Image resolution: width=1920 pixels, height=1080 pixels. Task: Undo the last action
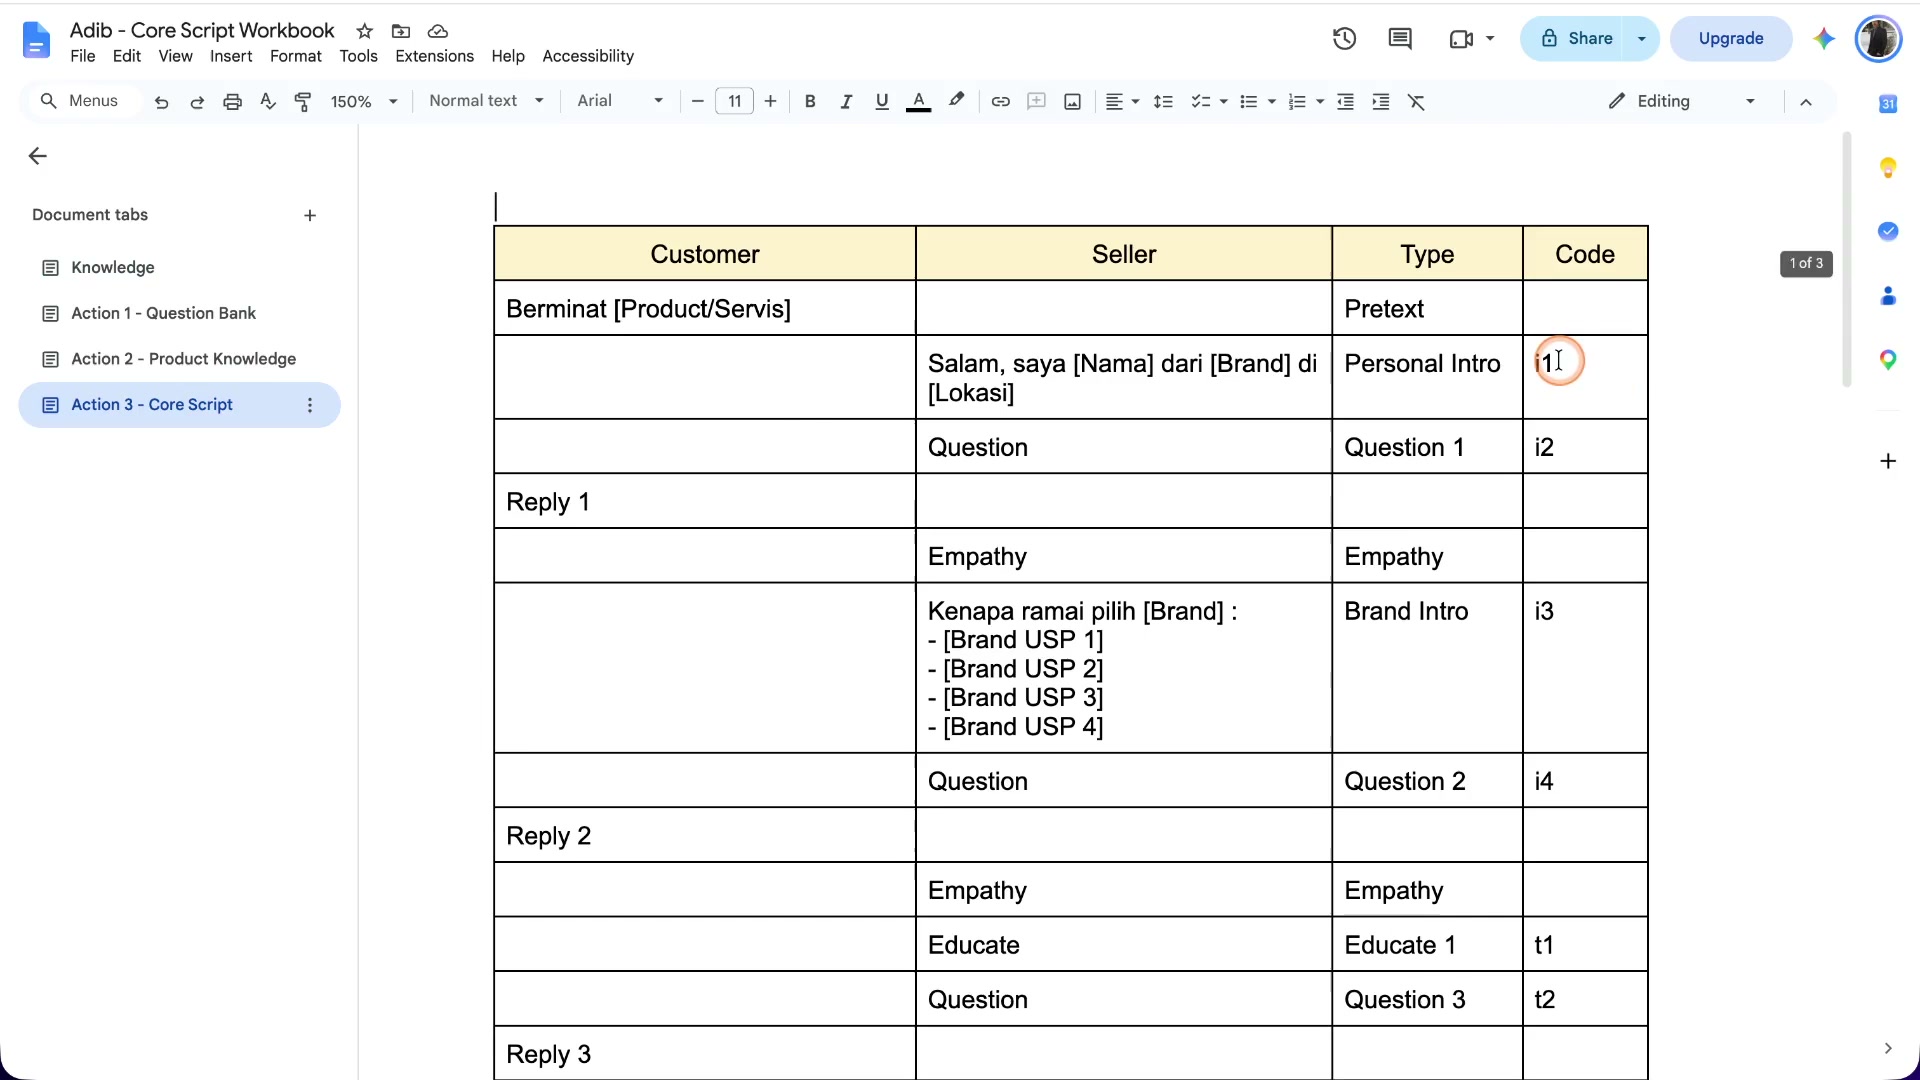coord(161,102)
